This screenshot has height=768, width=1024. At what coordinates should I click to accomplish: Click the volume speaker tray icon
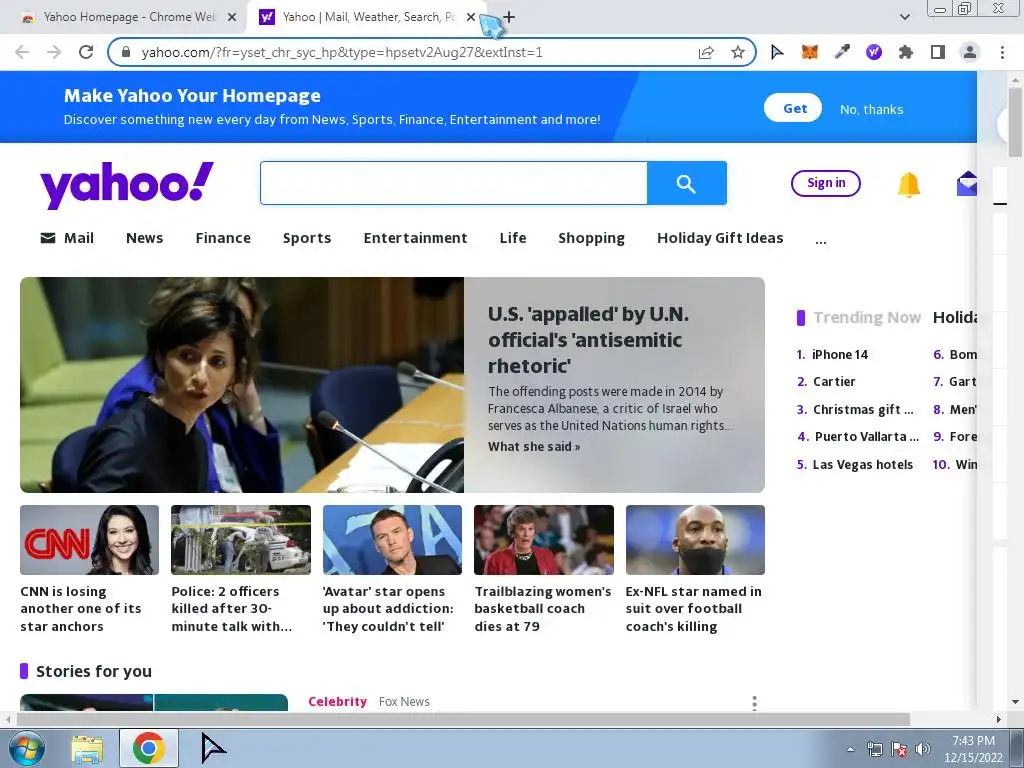click(x=923, y=749)
